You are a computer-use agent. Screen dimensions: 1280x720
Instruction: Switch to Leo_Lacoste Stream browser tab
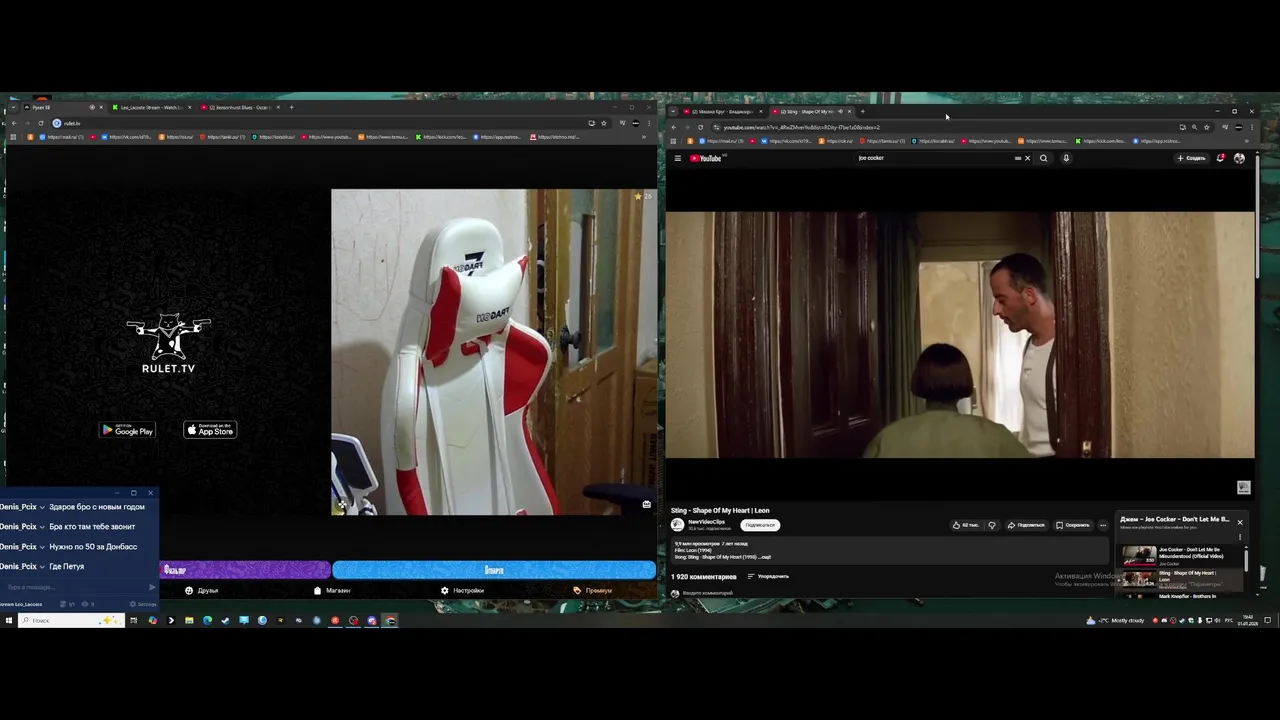pyautogui.click(x=151, y=107)
